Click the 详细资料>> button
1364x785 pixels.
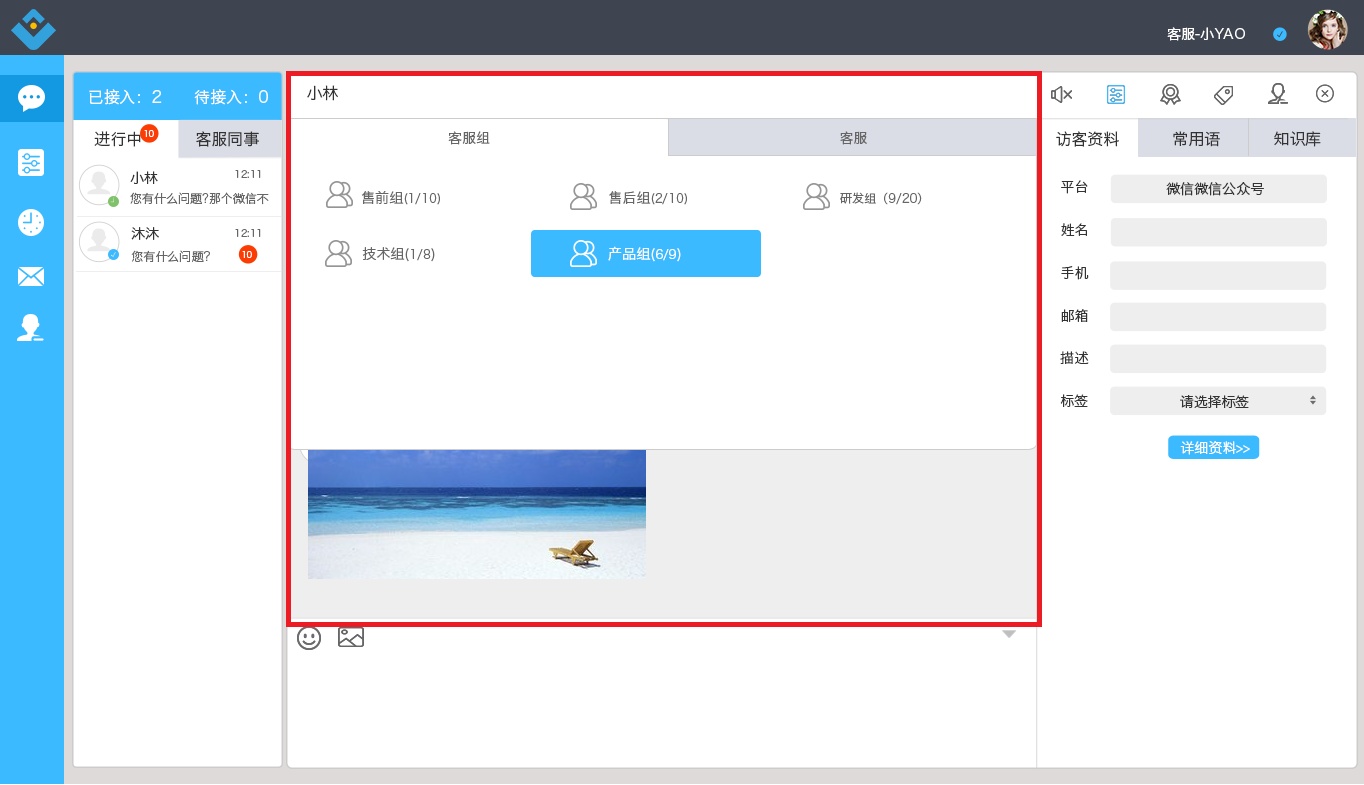coord(1213,448)
